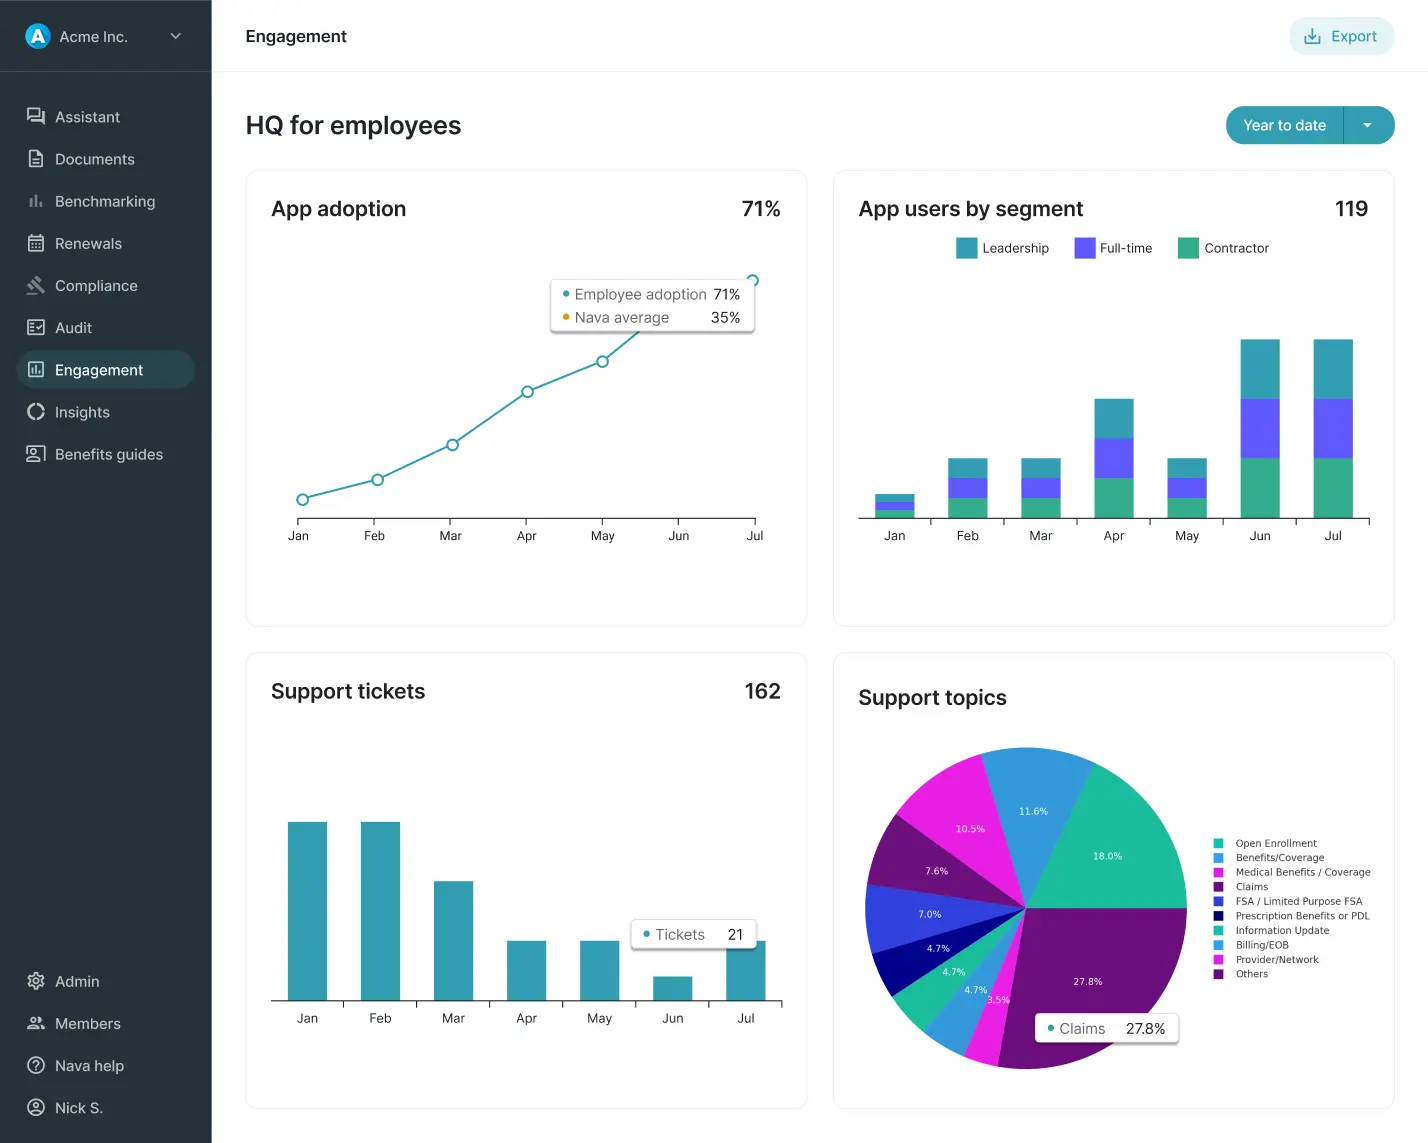
Task: Toggle the Contractor legend entry
Action: click(x=1187, y=247)
